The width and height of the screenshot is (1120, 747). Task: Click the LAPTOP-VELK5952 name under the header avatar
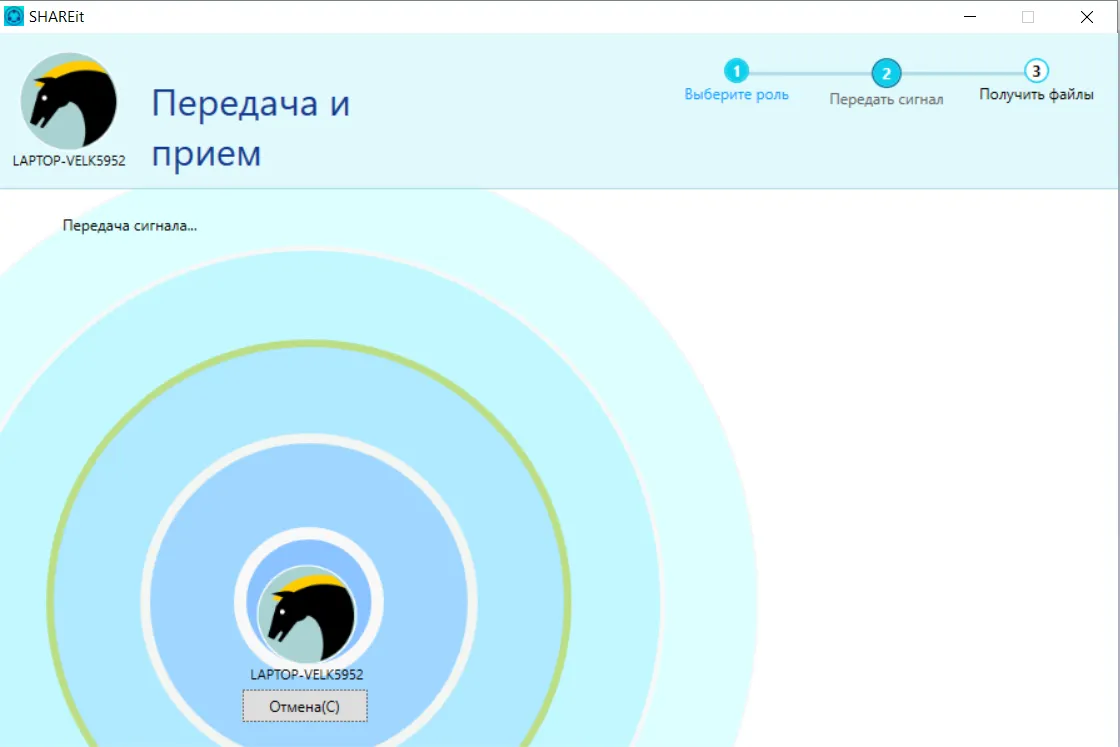[x=69, y=160]
